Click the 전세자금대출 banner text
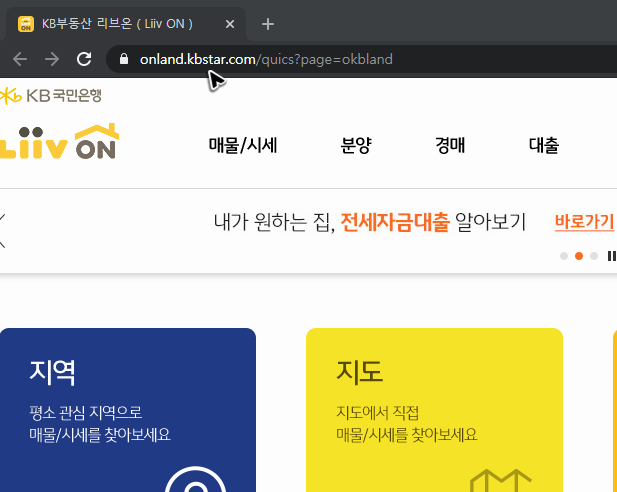The height and width of the screenshot is (492, 617). [x=395, y=222]
